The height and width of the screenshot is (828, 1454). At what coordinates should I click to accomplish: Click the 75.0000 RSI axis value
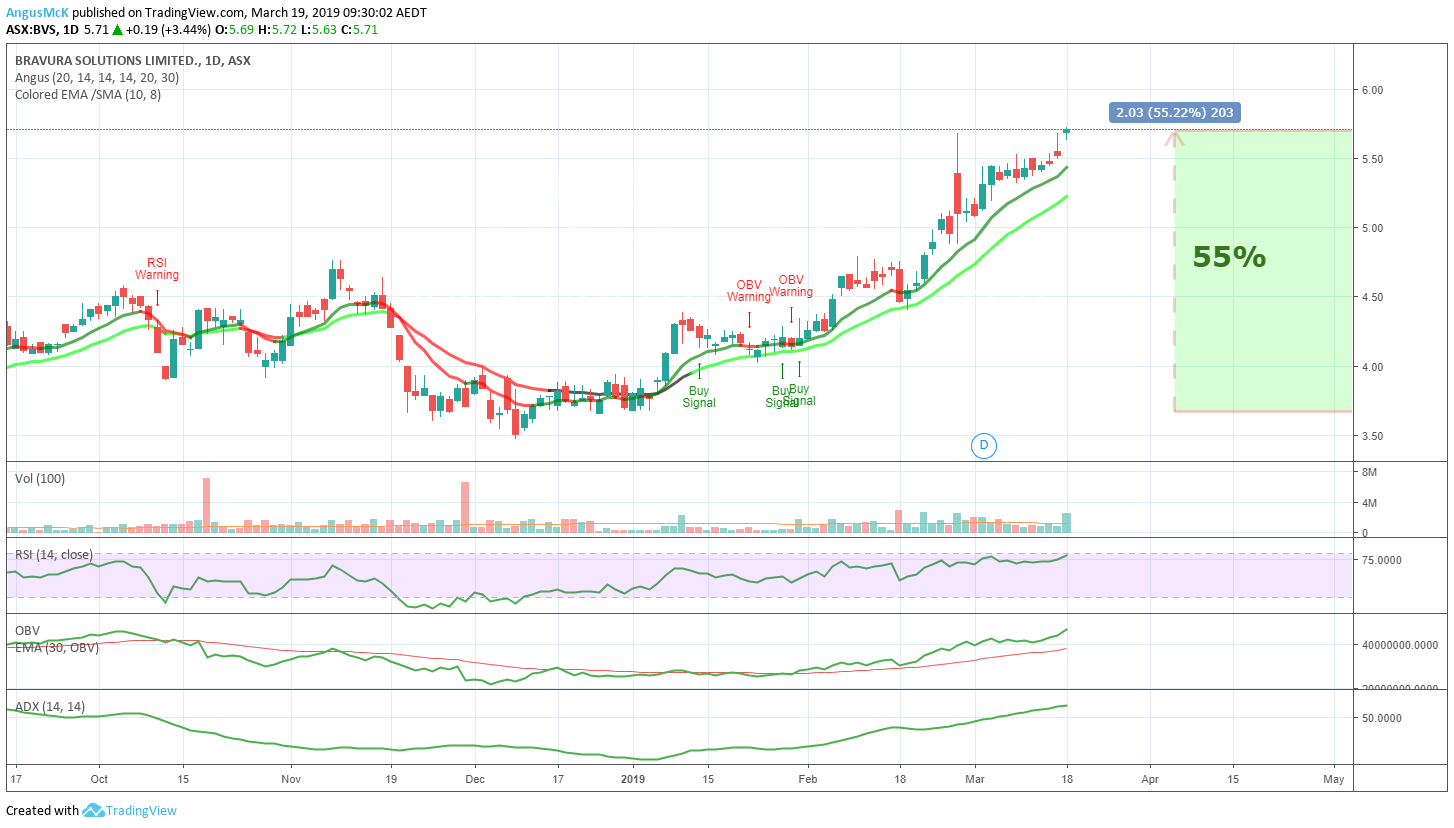pyautogui.click(x=1380, y=560)
